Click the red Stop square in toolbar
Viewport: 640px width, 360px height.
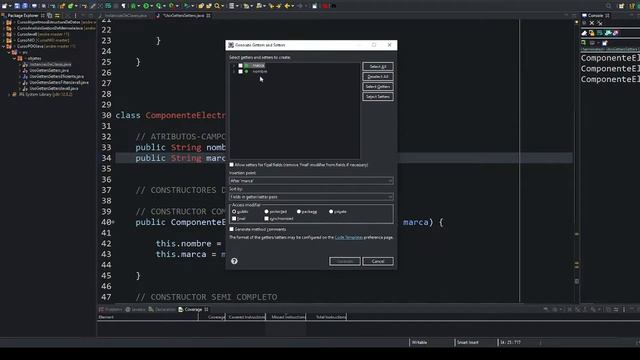coord(325,6)
